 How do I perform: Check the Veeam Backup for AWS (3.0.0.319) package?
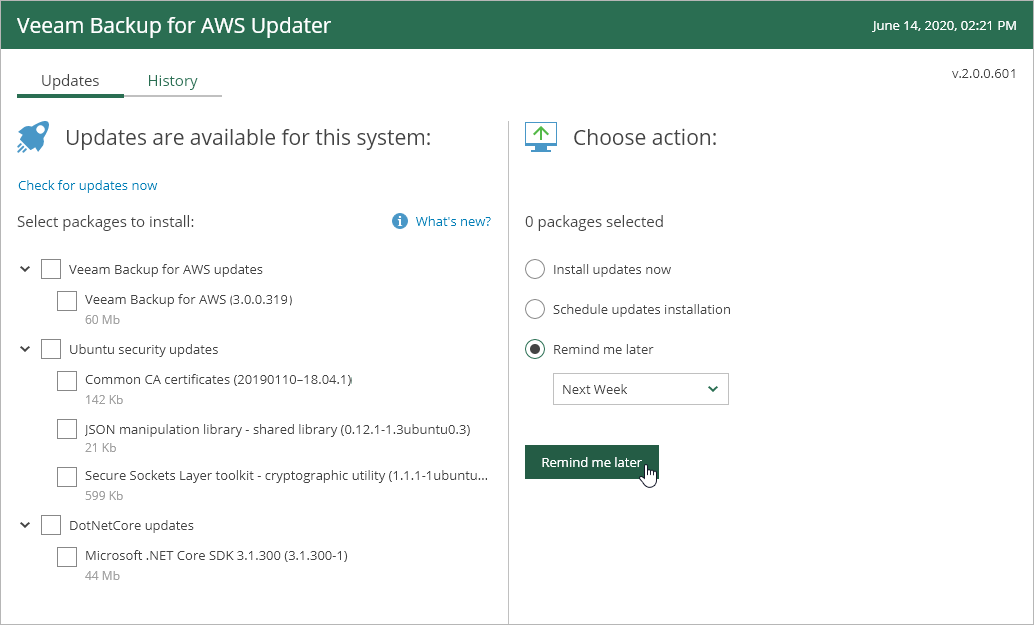(67, 300)
